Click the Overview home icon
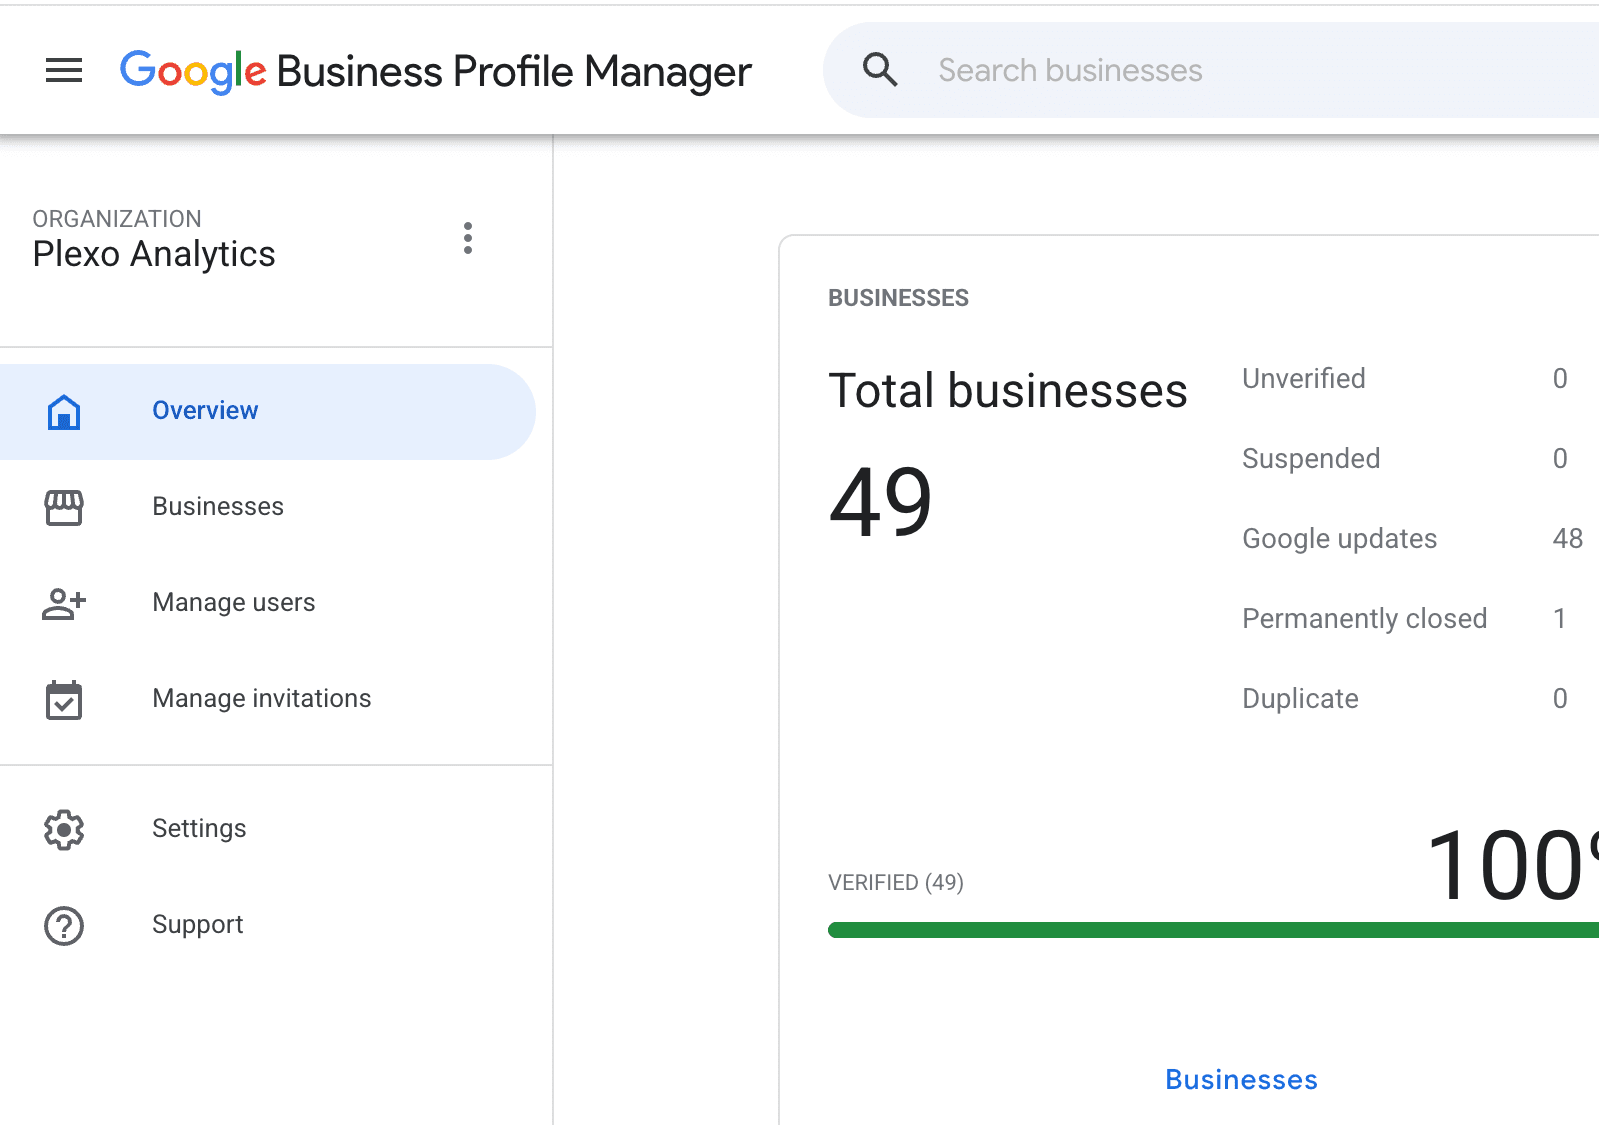Image resolution: width=1599 pixels, height=1125 pixels. pyautogui.click(x=64, y=412)
